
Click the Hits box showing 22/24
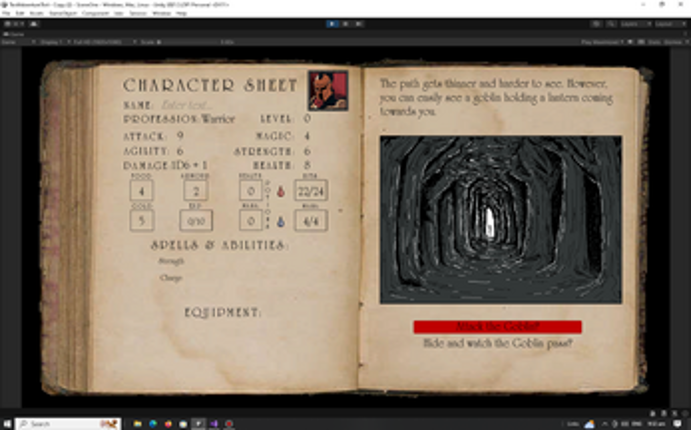(x=311, y=190)
